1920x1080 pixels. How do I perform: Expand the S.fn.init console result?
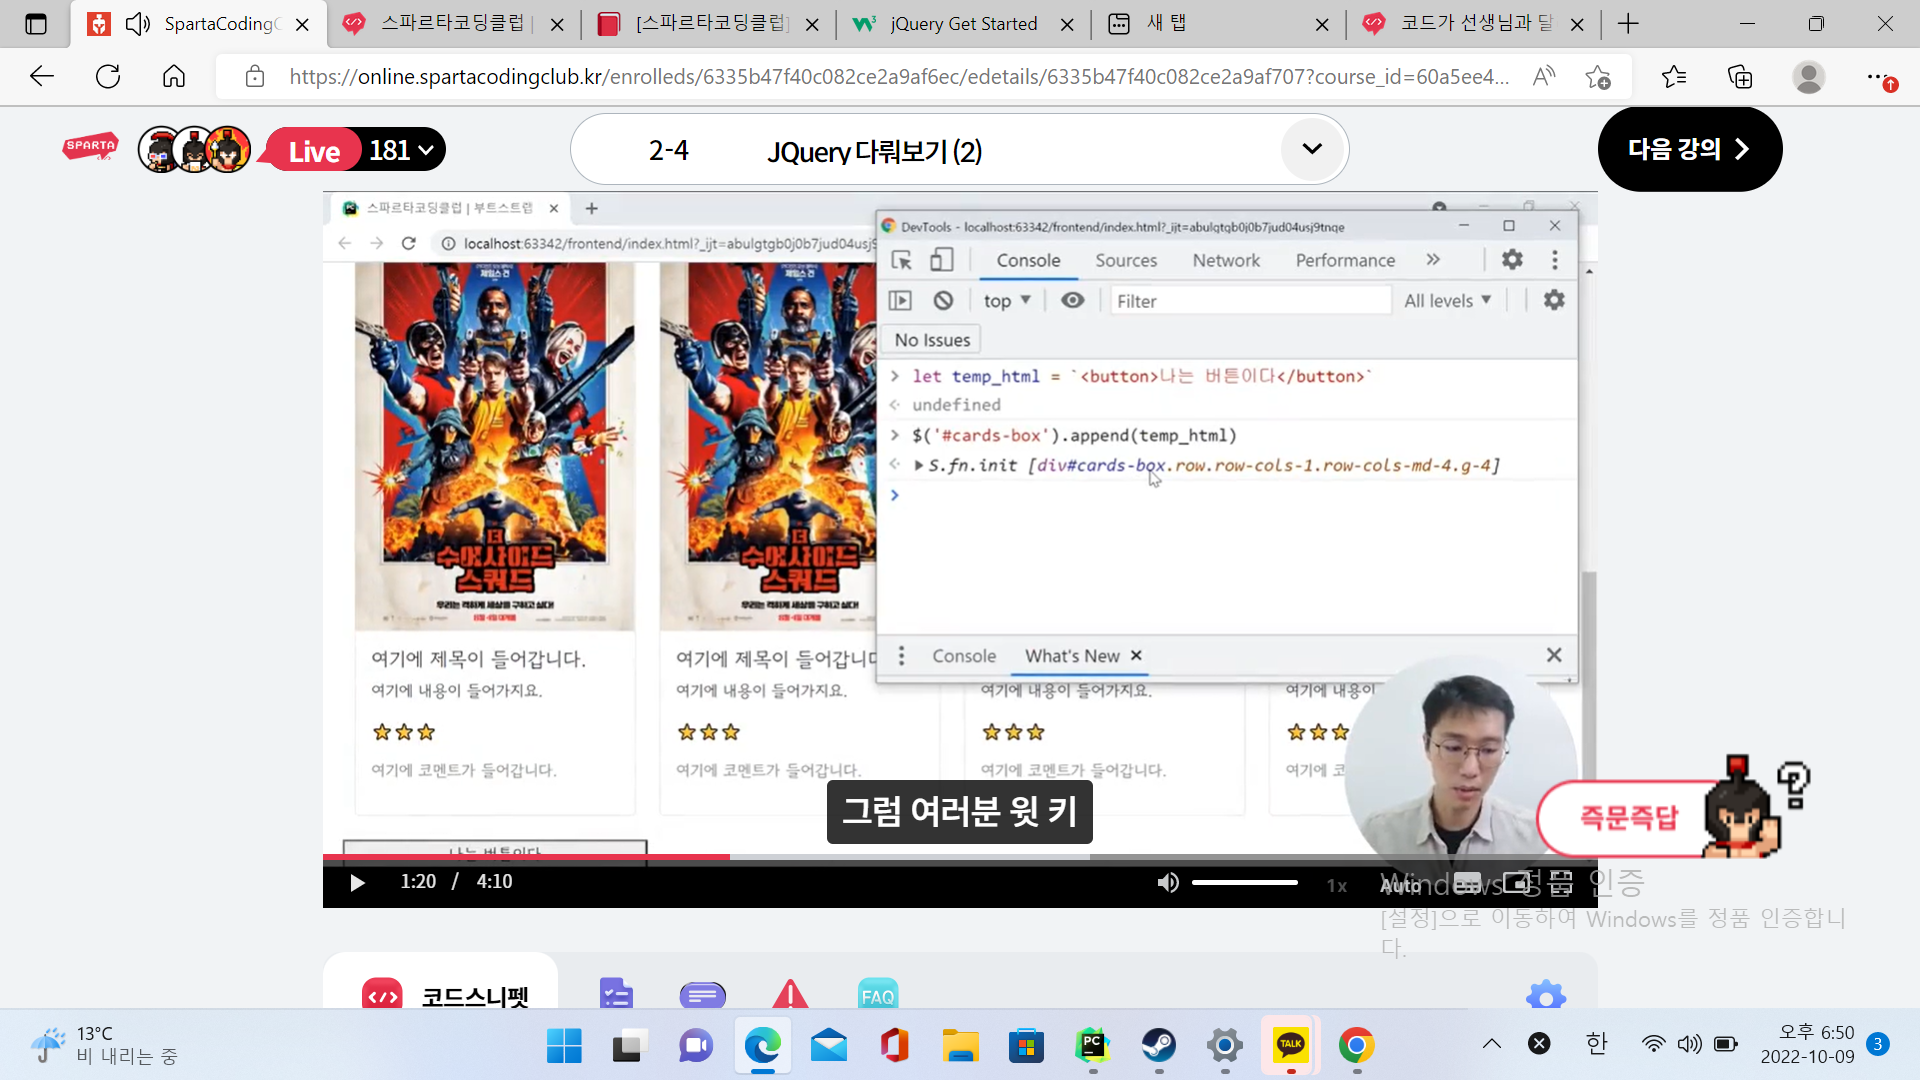pos(919,465)
